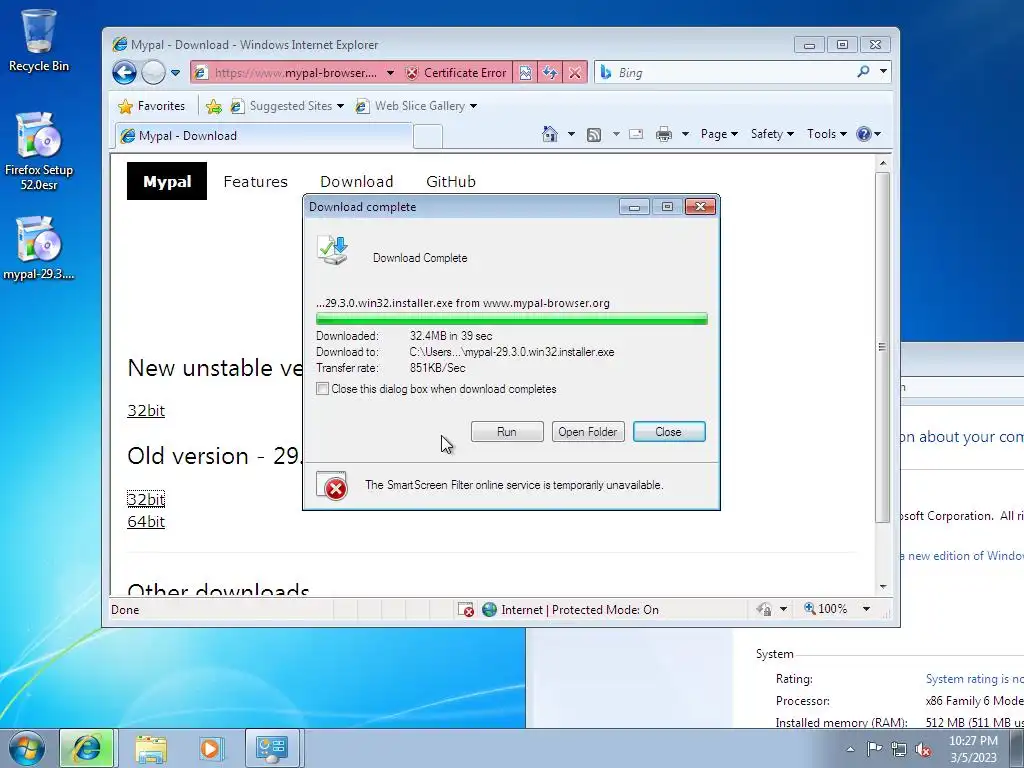Open the Favorites star button
1024x768 pixels.
(x=152, y=106)
